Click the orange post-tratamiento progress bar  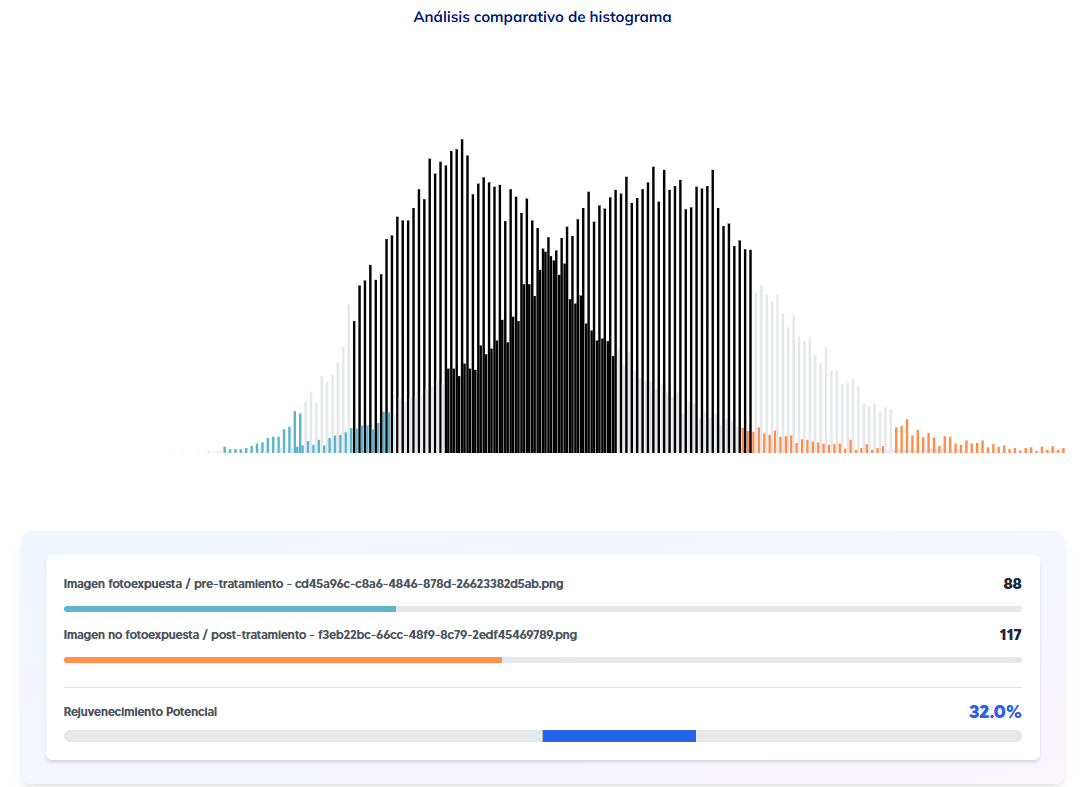pyautogui.click(x=282, y=660)
